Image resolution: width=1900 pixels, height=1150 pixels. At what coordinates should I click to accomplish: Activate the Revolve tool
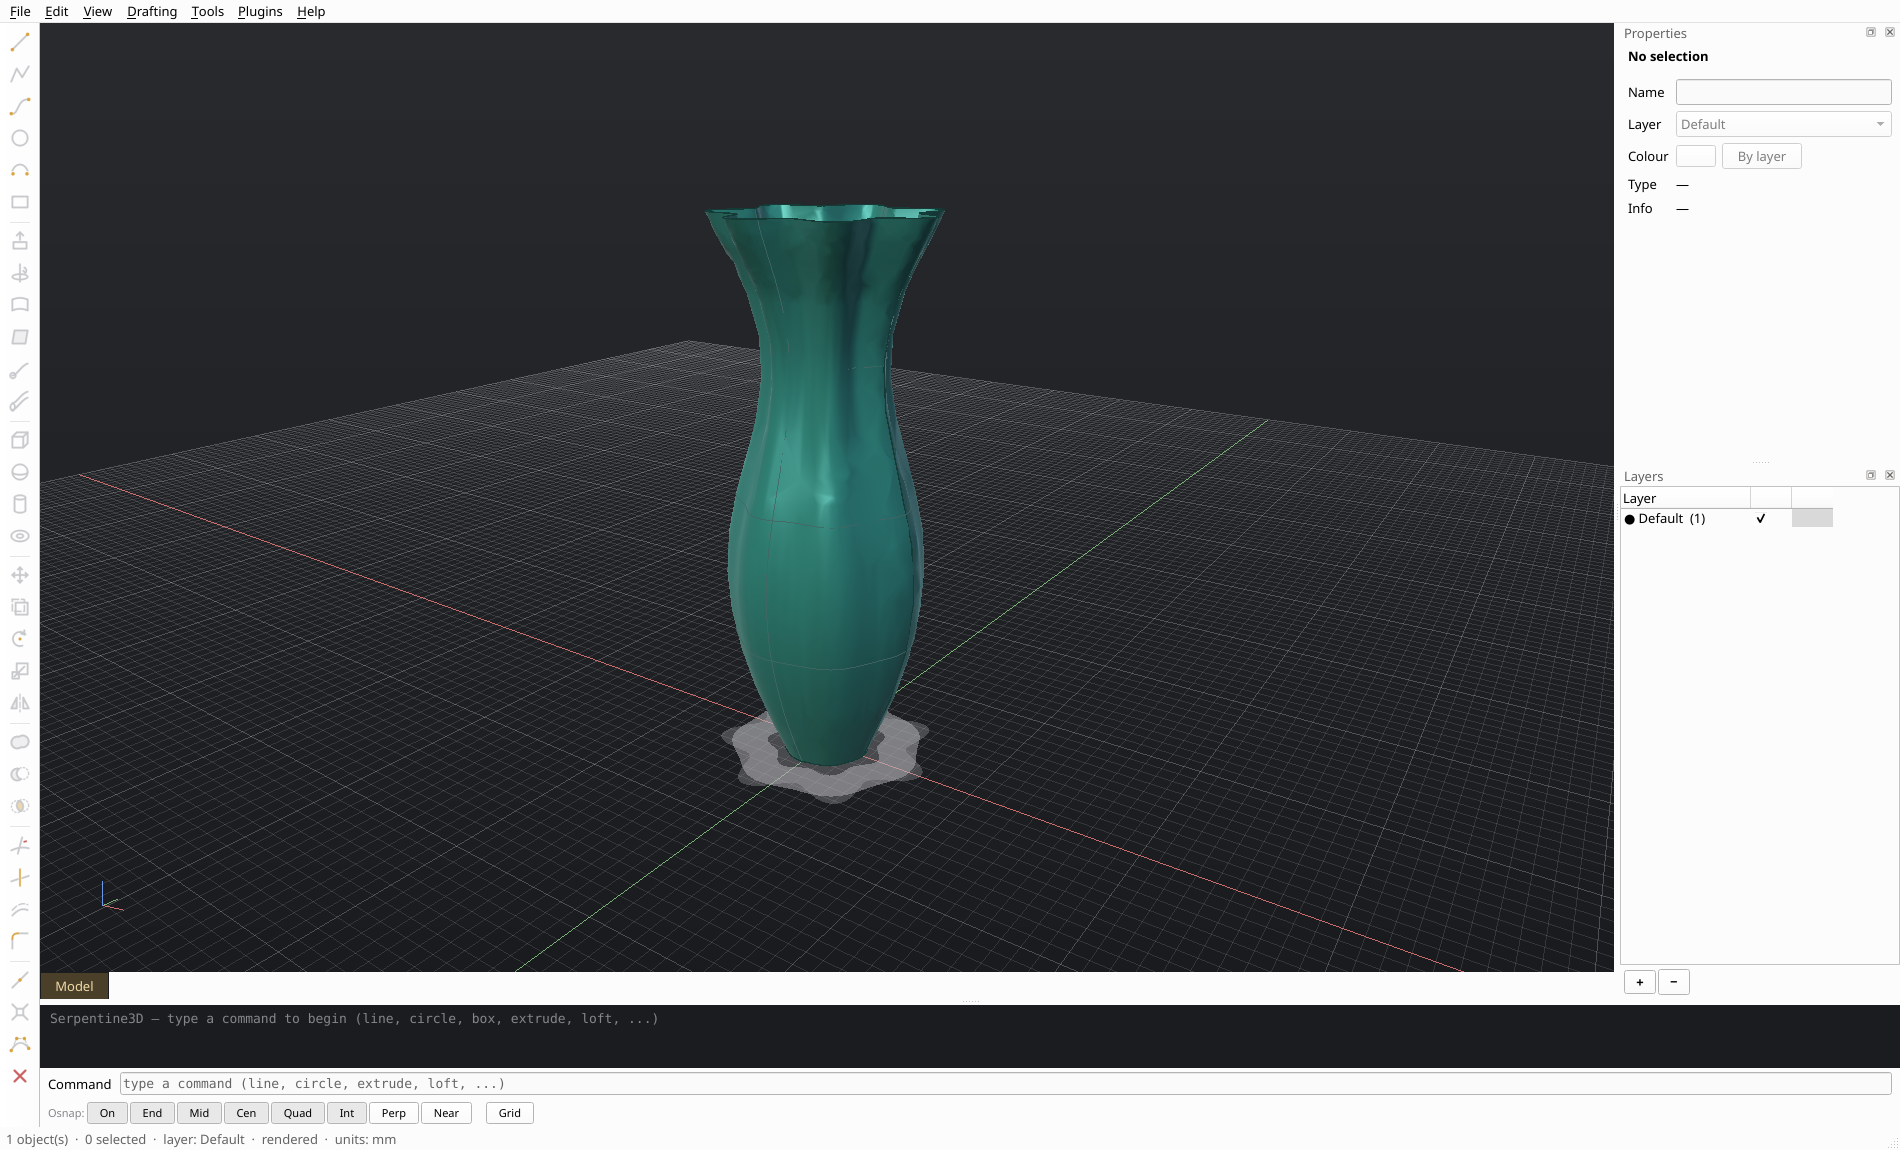20,273
